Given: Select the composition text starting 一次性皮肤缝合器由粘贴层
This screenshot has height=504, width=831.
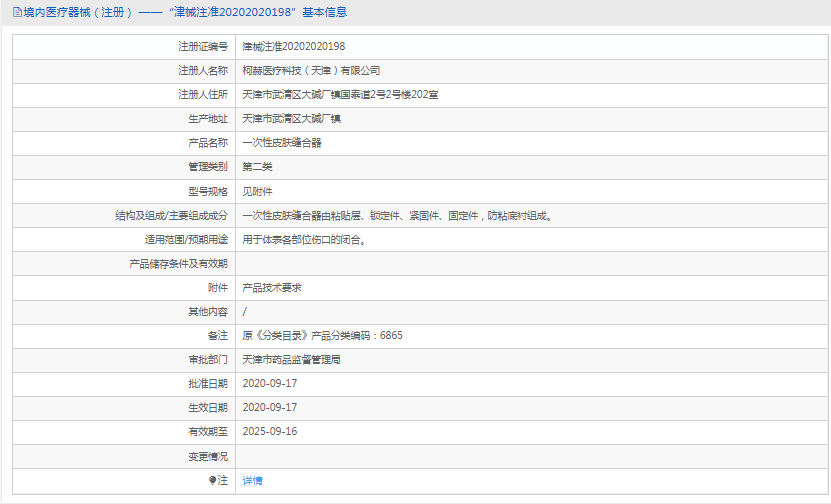Looking at the screenshot, I should point(398,216).
